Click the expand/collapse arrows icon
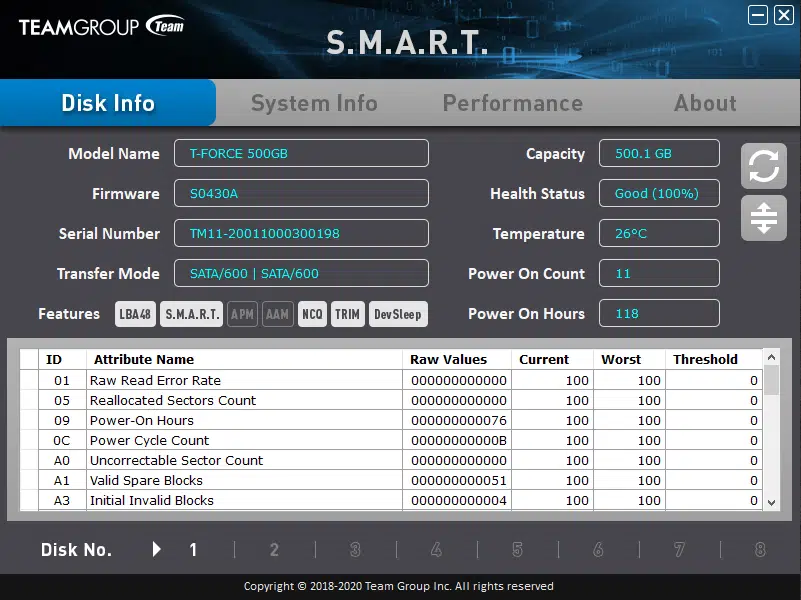801x600 pixels. [x=763, y=218]
